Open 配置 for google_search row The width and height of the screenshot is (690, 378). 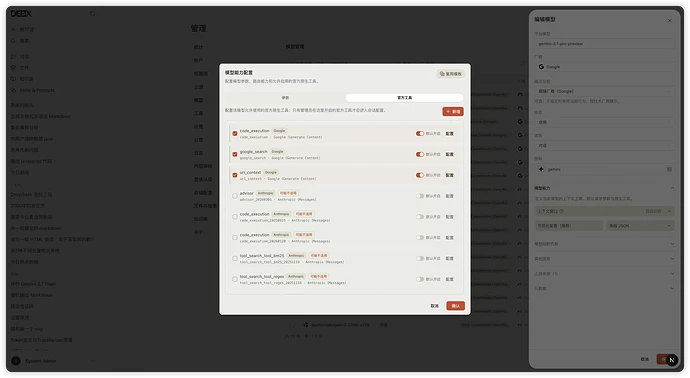point(449,154)
